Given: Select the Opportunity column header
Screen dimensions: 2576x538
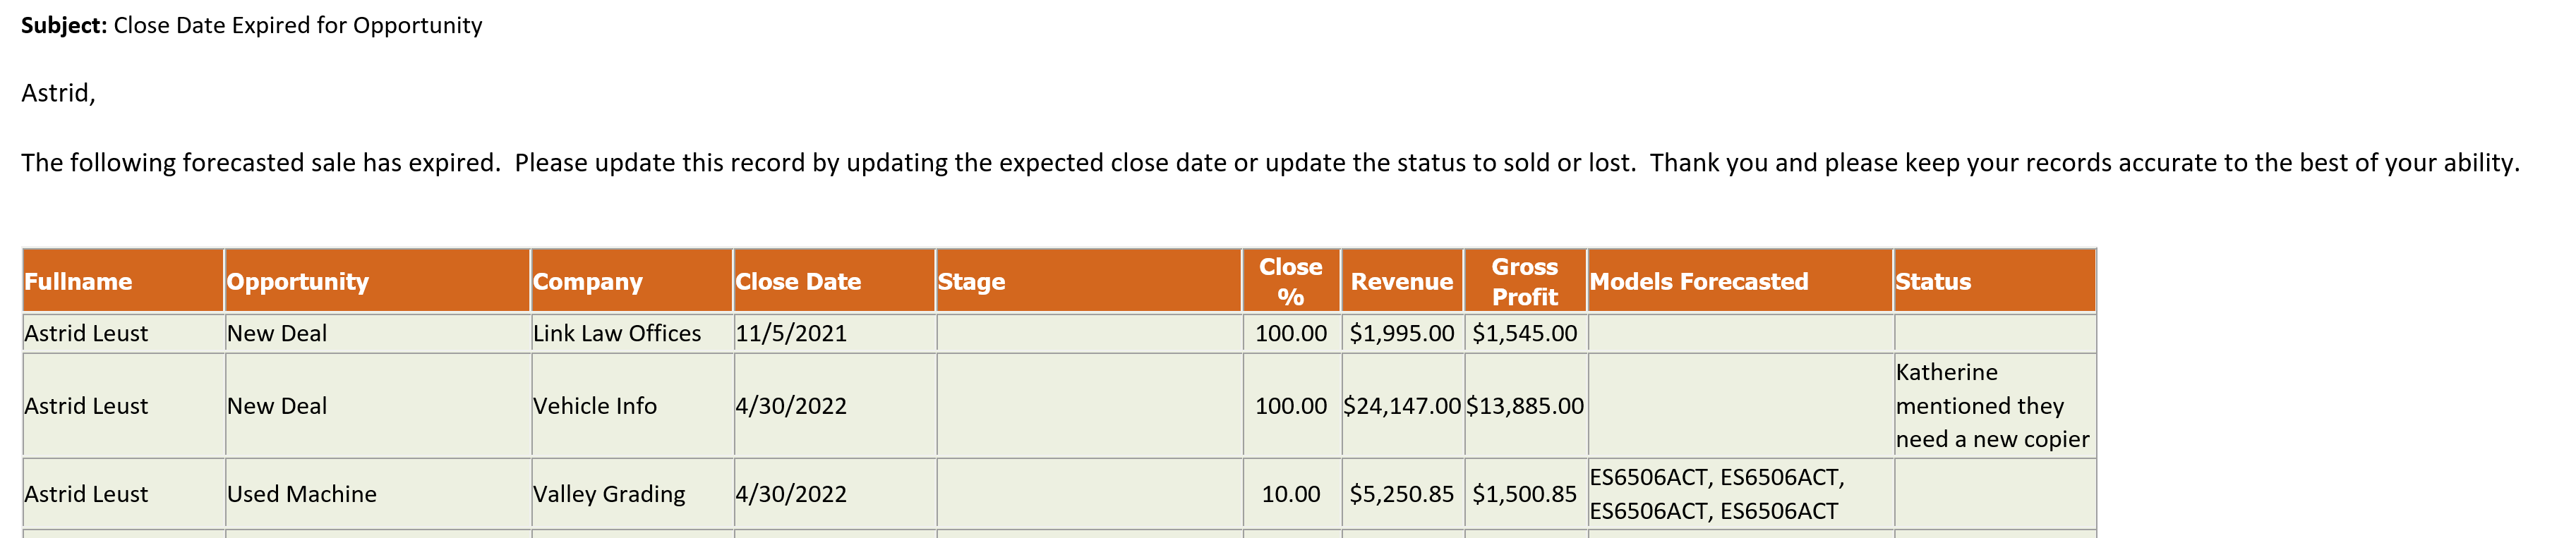Looking at the screenshot, I should [378, 281].
